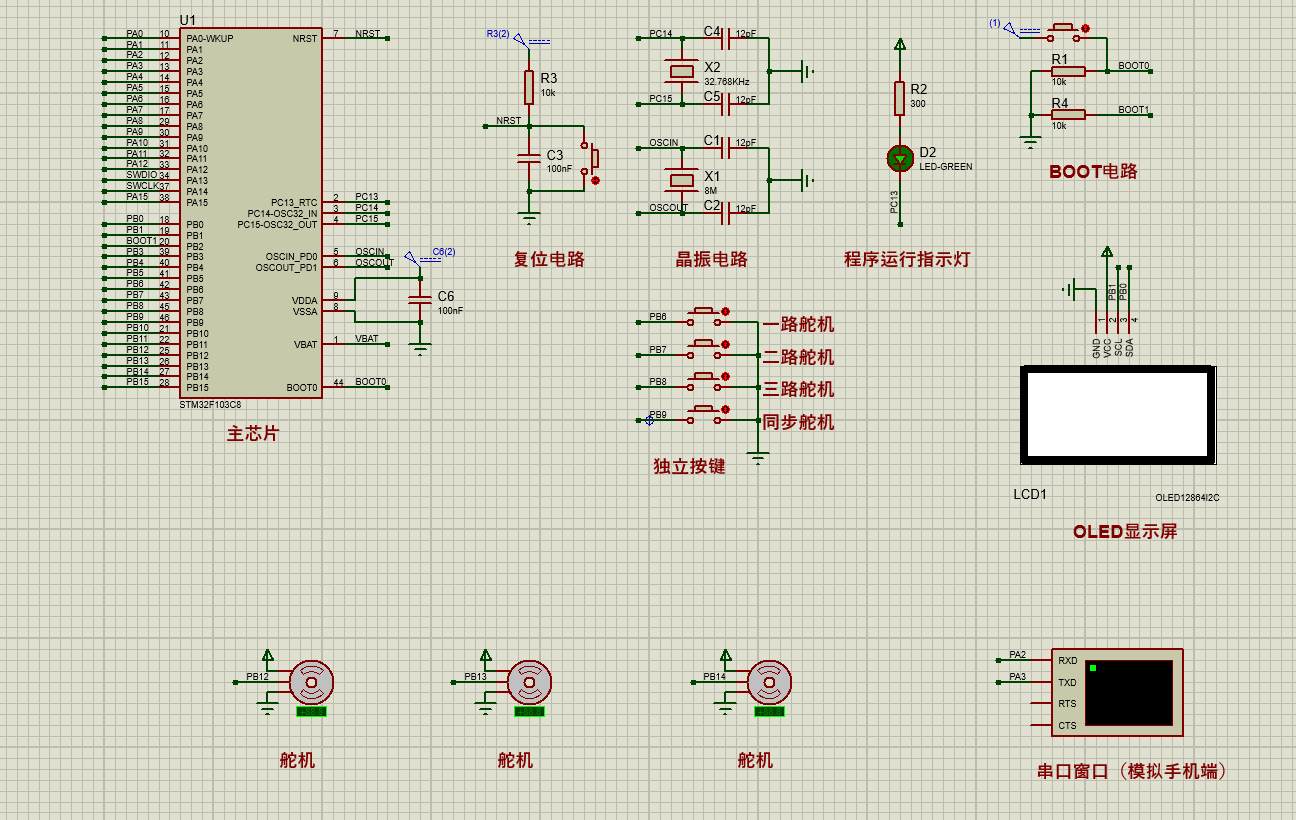Viewport: 1296px width, 820px height.
Task: Click the PB9 push button for 同步舵机
Action: pos(704,414)
